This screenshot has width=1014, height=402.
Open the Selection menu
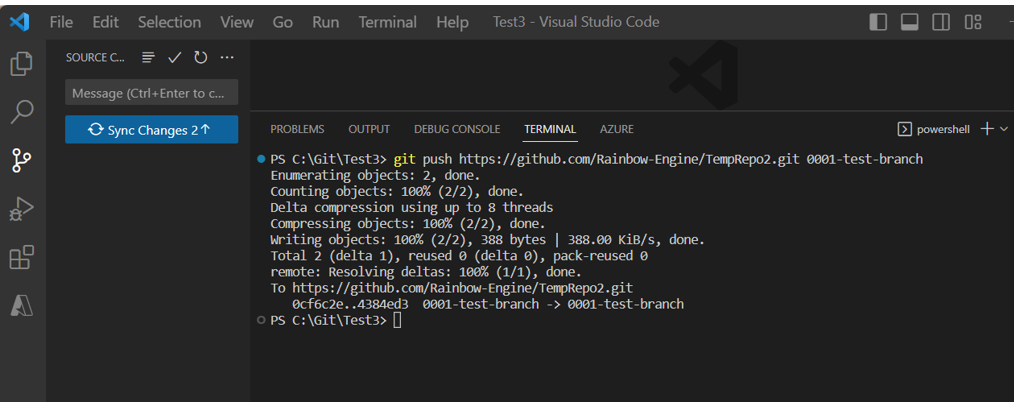click(x=169, y=22)
